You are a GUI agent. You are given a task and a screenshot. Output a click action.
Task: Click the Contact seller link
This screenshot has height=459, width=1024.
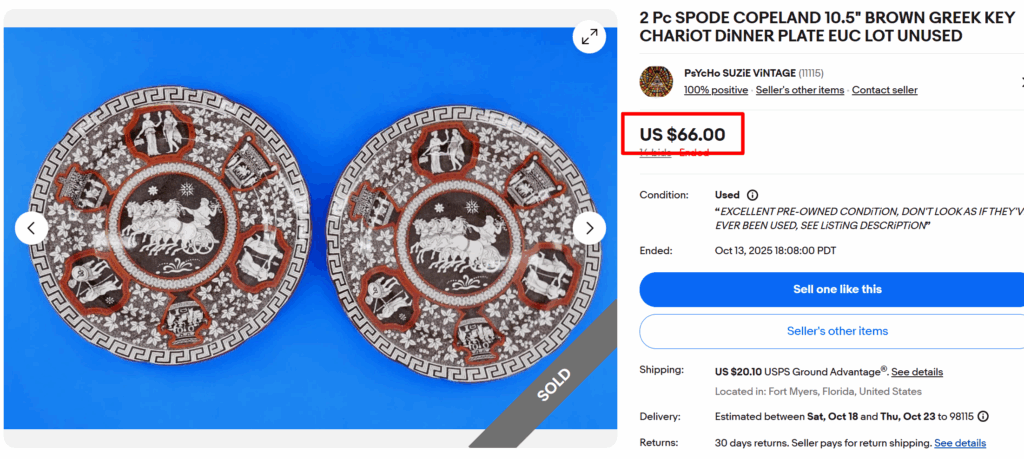(x=884, y=90)
